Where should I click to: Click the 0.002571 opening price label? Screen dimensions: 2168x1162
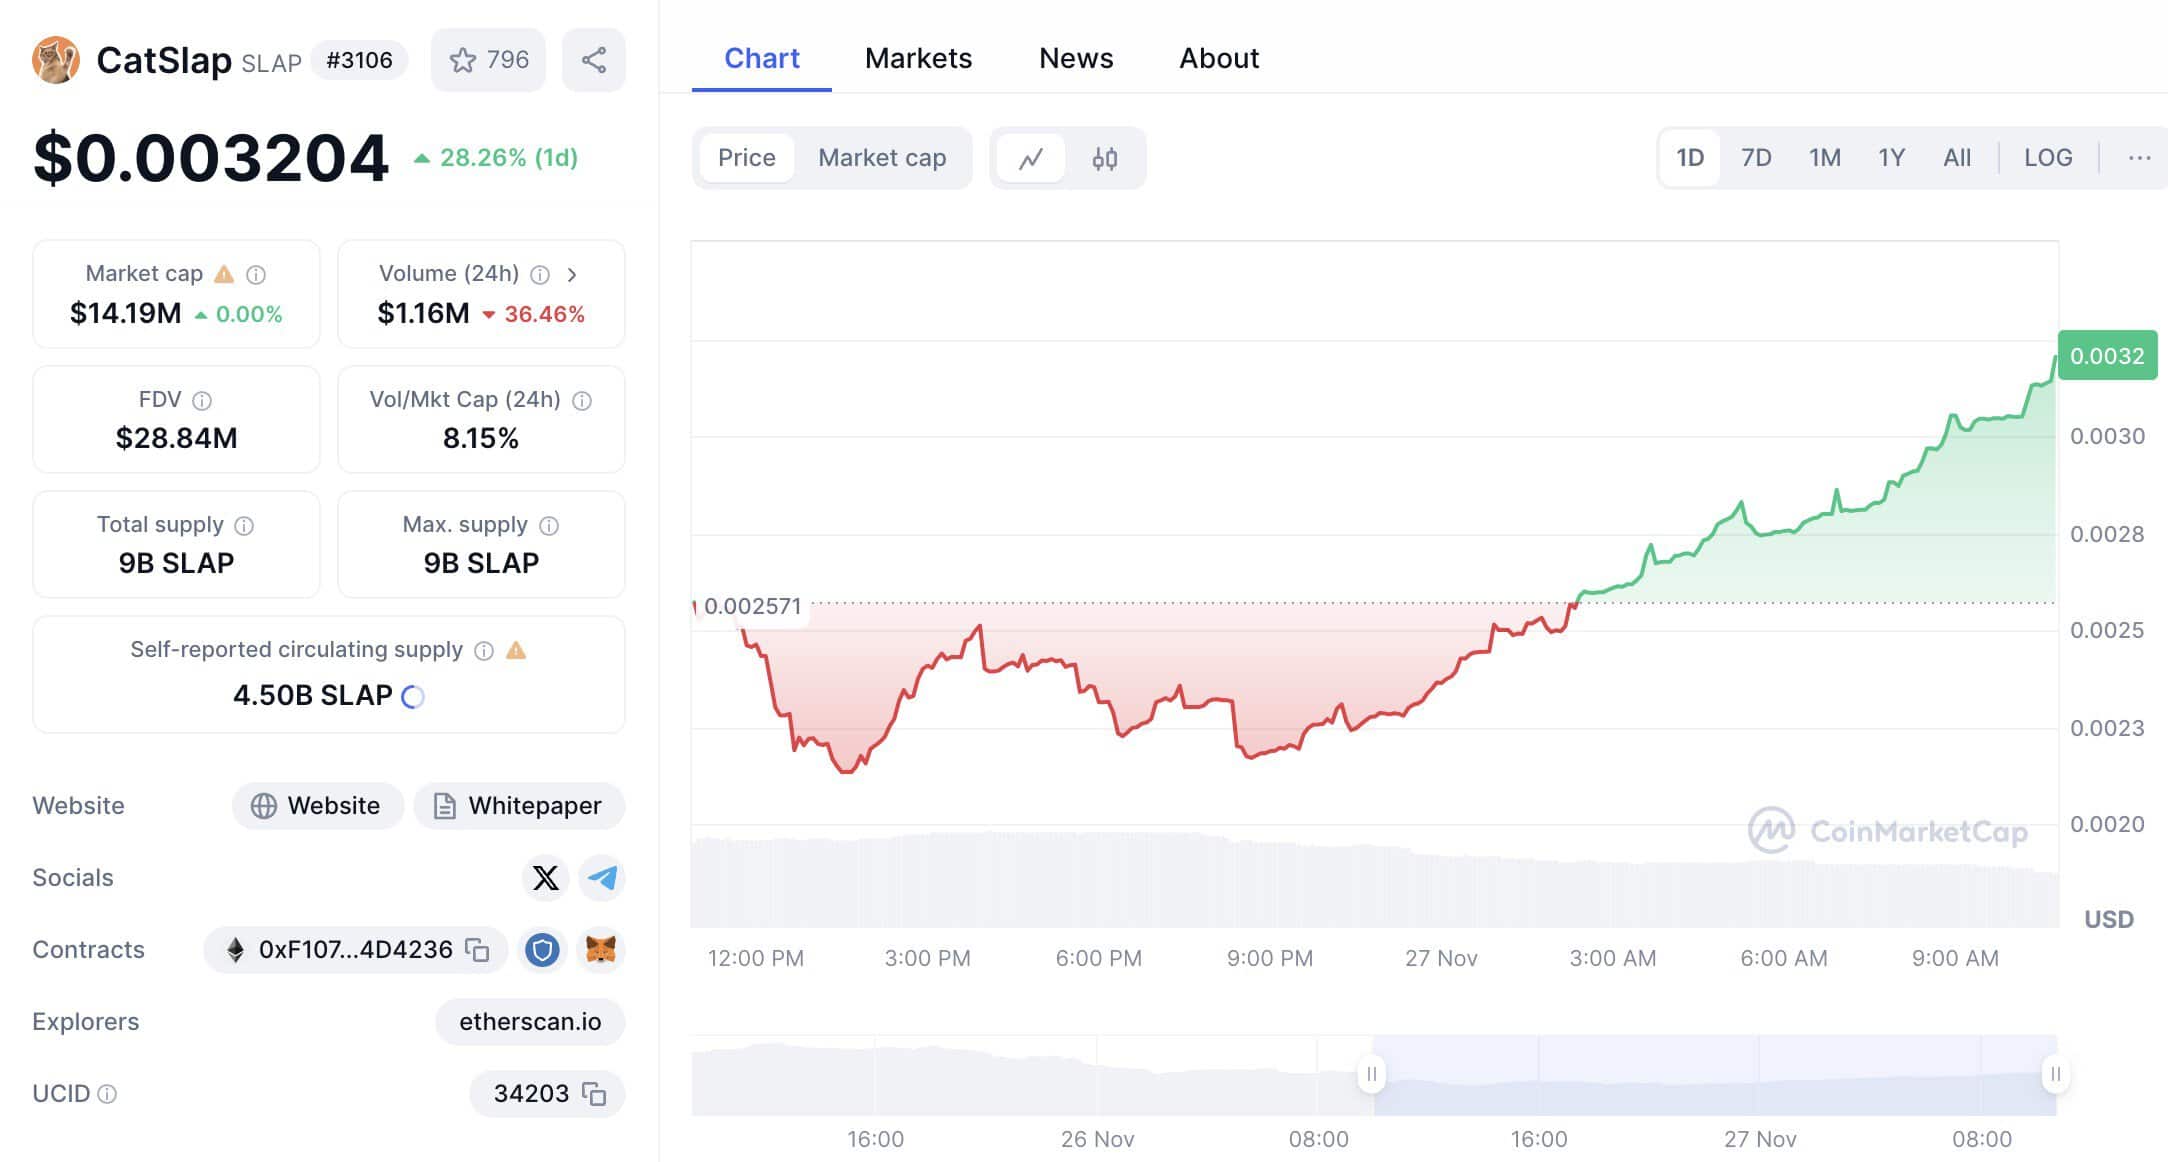tap(752, 606)
